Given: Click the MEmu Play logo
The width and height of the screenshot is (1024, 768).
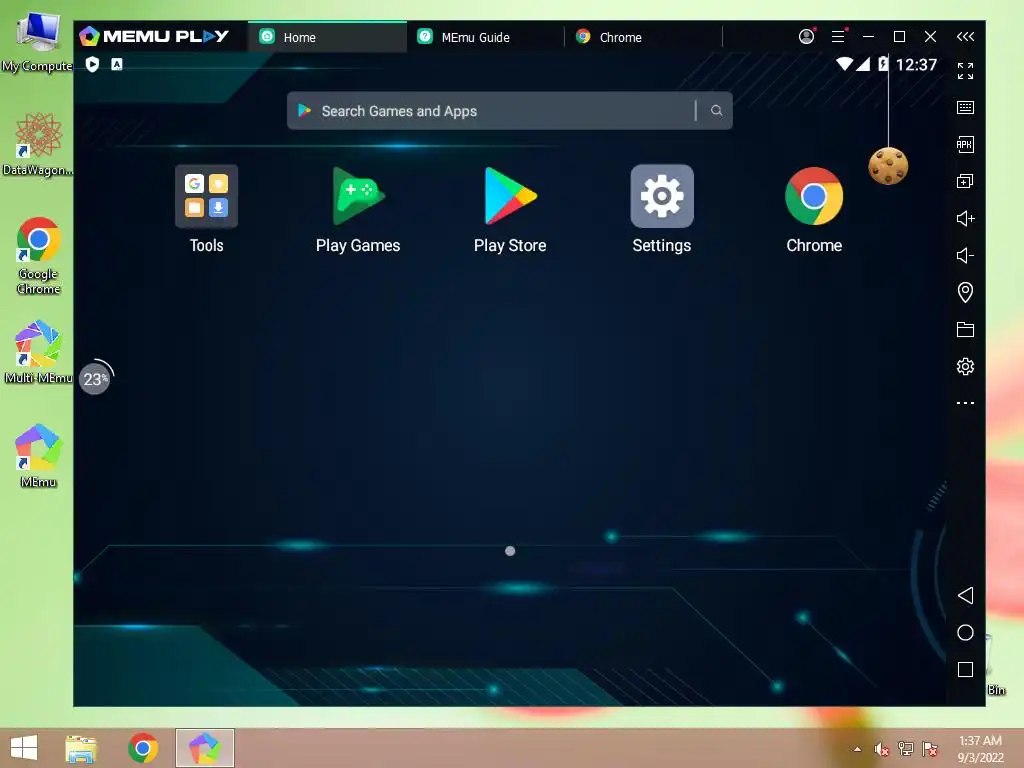Looking at the screenshot, I should coord(154,36).
